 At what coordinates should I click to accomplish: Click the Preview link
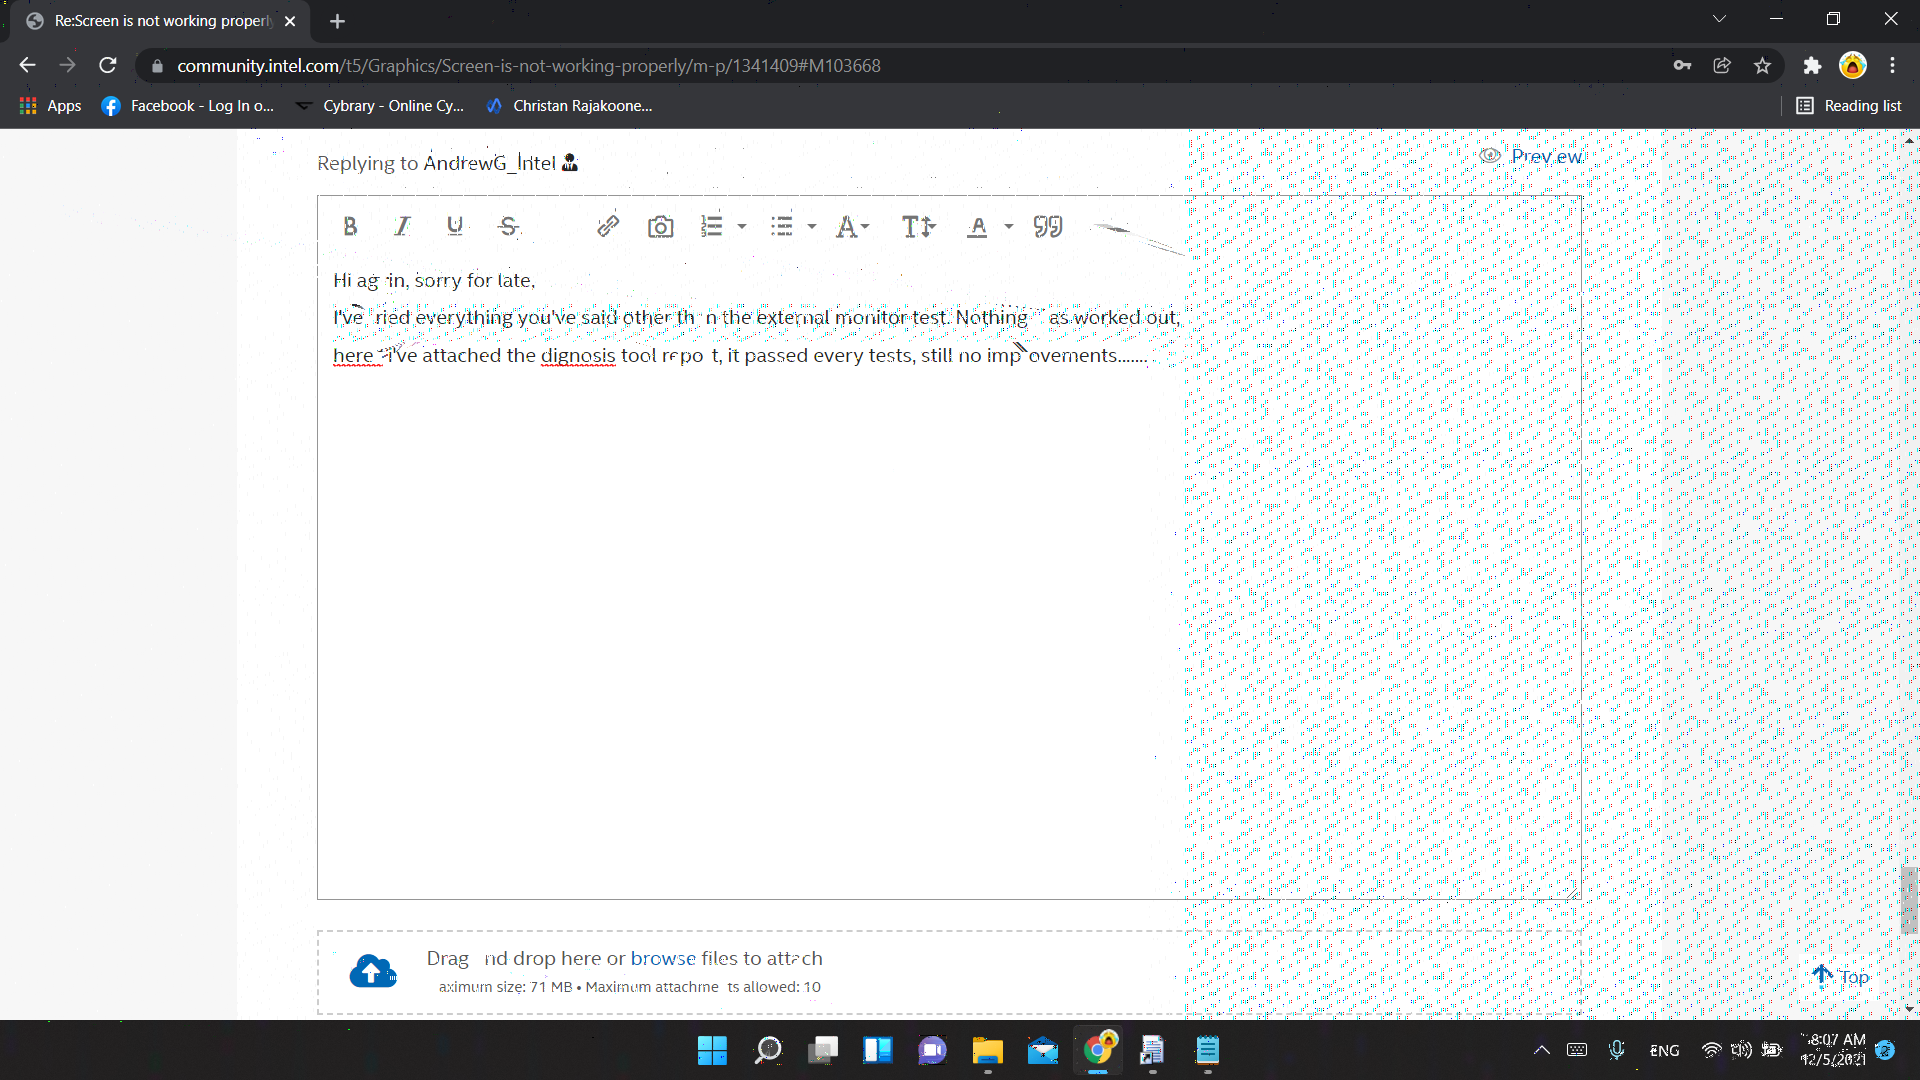click(x=1546, y=156)
